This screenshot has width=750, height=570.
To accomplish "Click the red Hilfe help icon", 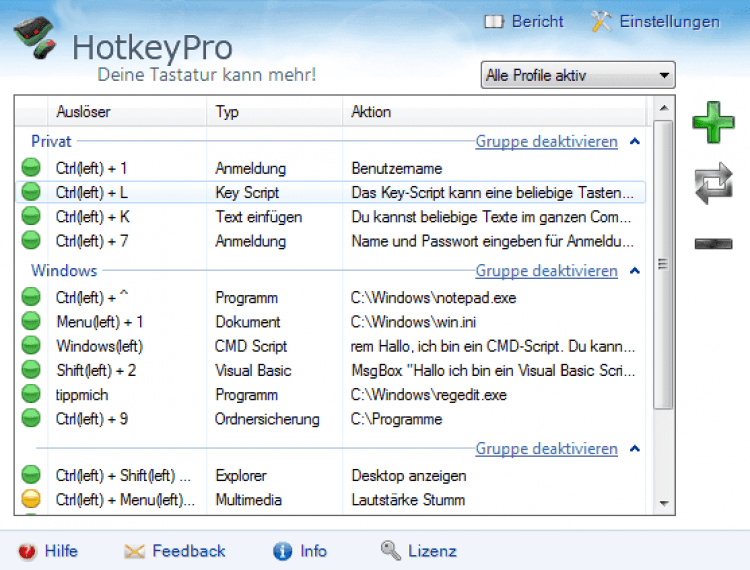I will (x=27, y=551).
